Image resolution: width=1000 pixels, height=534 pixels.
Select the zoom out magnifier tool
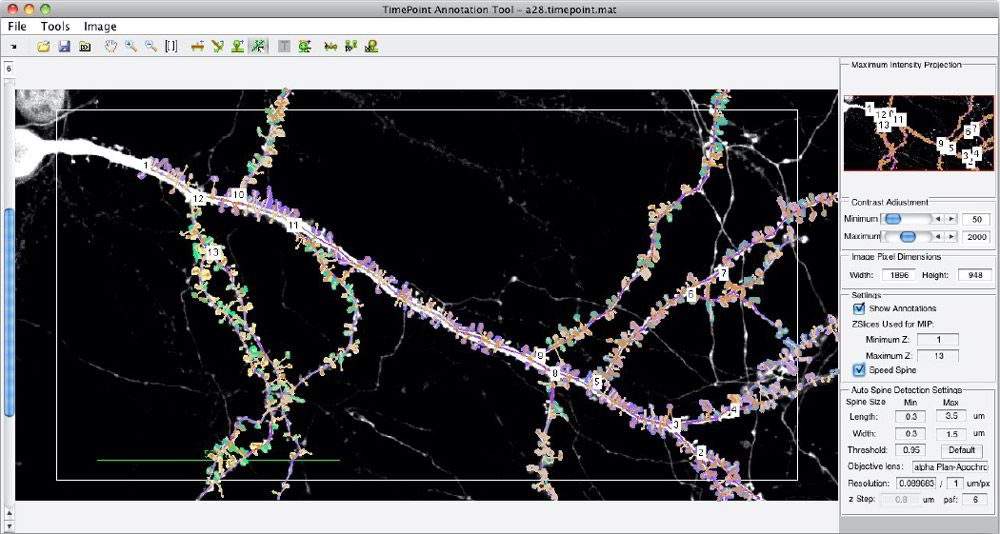click(x=151, y=46)
